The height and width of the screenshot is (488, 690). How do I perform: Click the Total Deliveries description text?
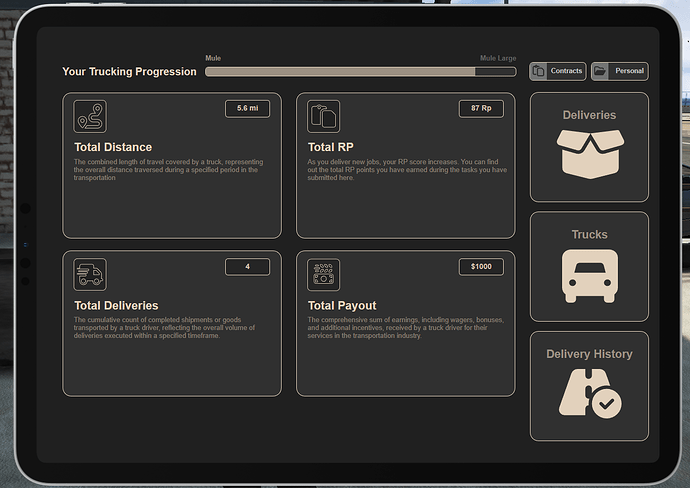pyautogui.click(x=164, y=328)
